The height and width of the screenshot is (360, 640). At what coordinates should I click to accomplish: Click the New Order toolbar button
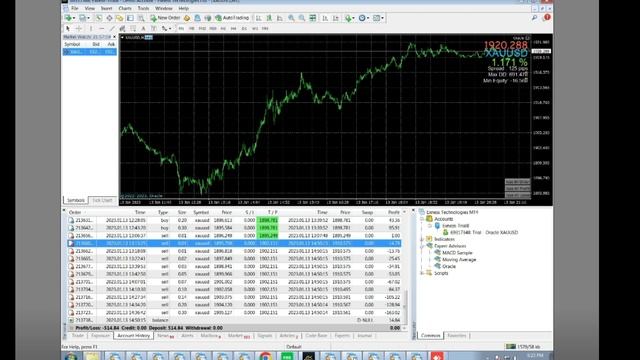pos(165,18)
